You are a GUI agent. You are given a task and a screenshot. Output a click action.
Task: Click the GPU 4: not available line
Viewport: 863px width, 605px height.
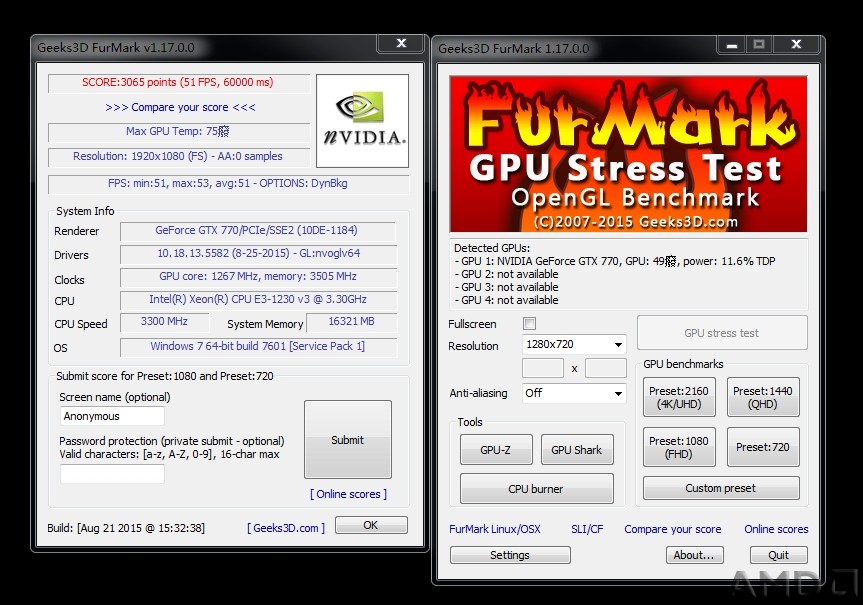[x=506, y=300]
